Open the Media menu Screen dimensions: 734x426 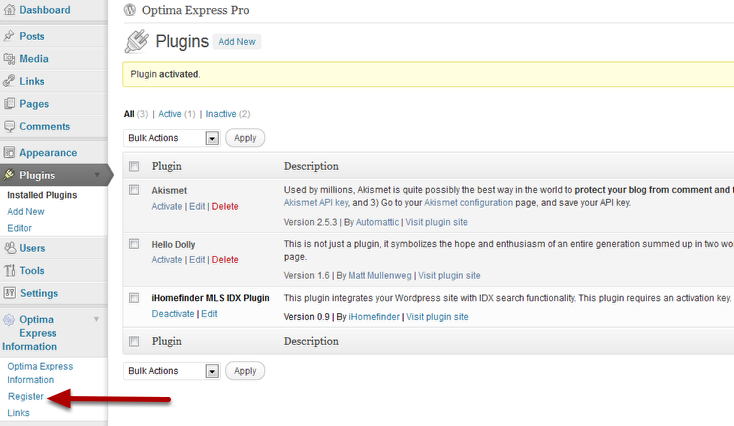click(34, 59)
